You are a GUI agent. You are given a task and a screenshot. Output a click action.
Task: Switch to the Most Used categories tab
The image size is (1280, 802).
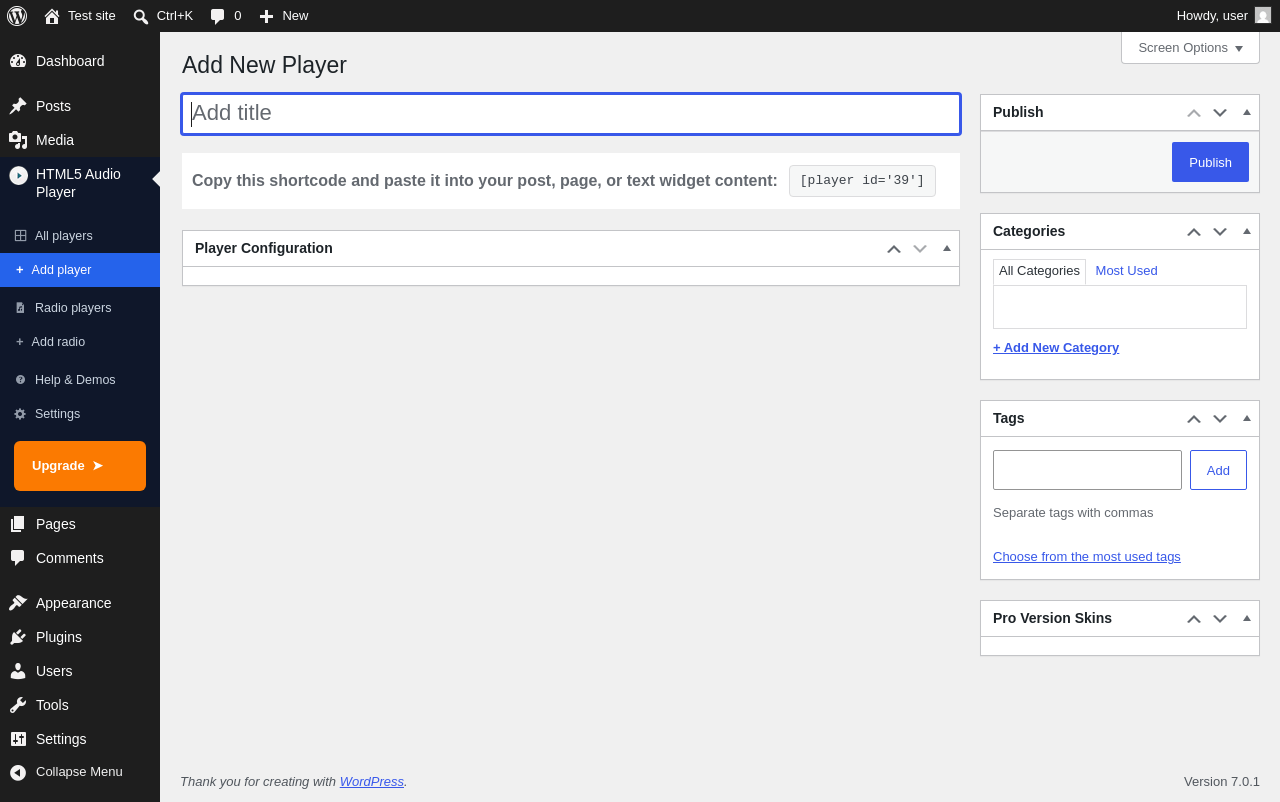(x=1126, y=271)
